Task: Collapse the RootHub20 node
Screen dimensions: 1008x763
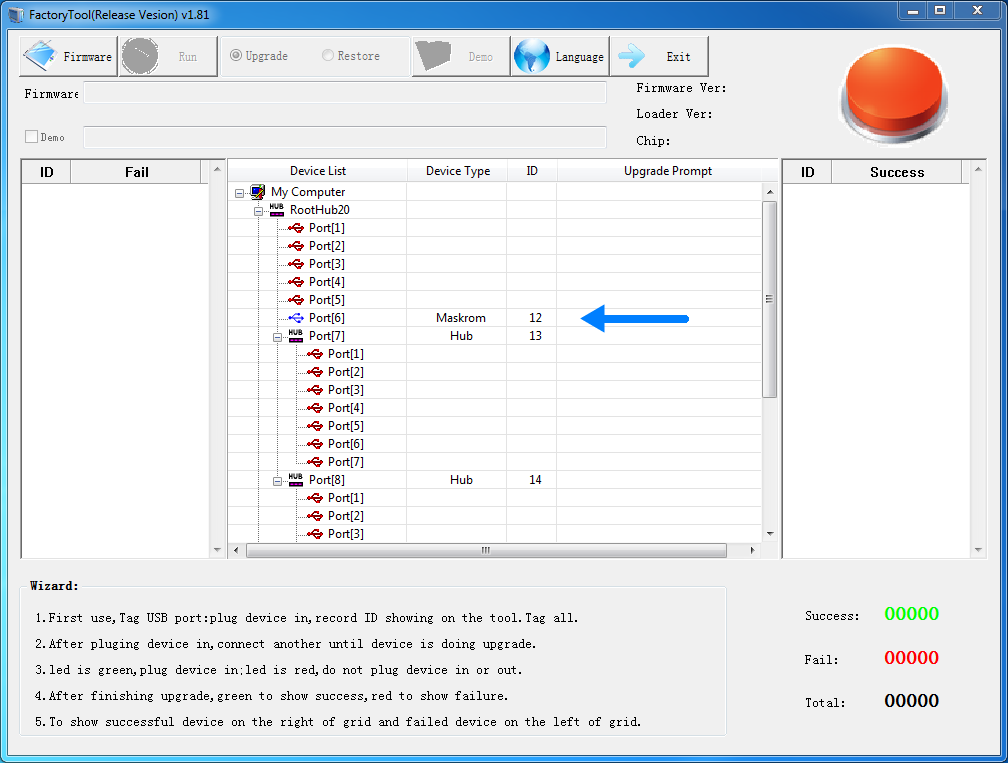Action: 258,210
